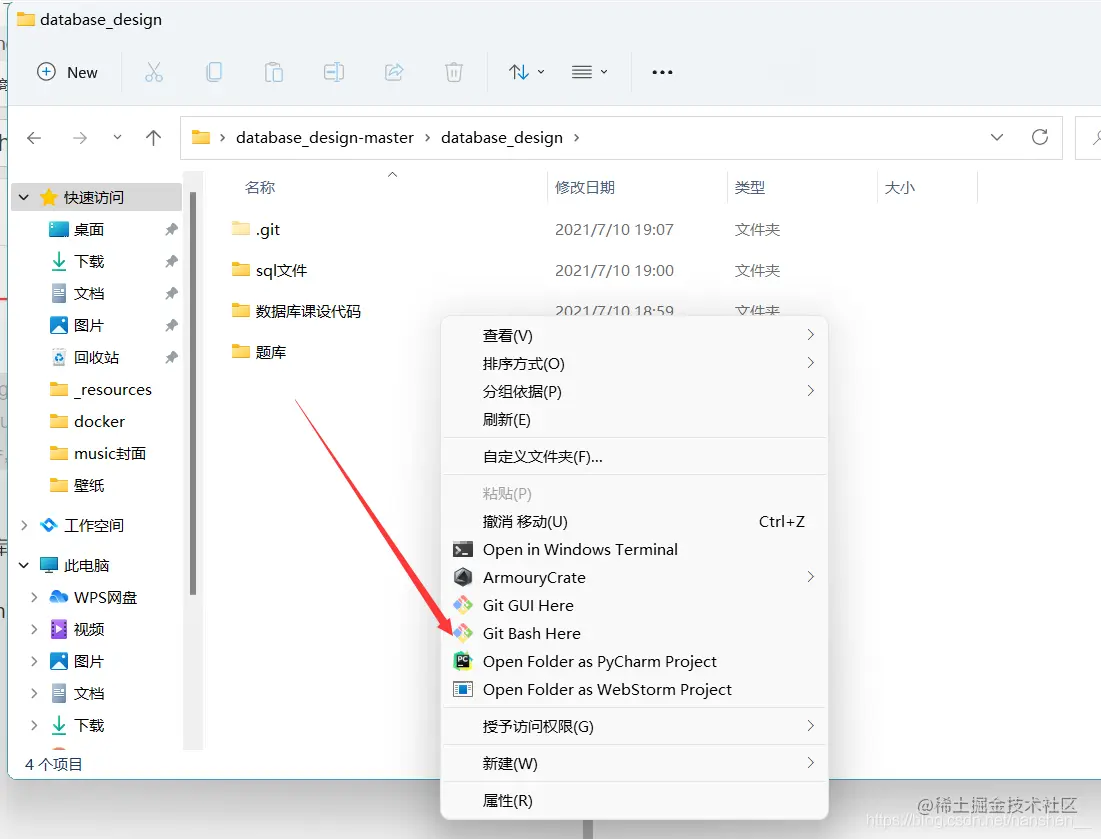Choose 撤消 移动(U) in context menu
The width and height of the screenshot is (1101, 839).
coord(634,522)
